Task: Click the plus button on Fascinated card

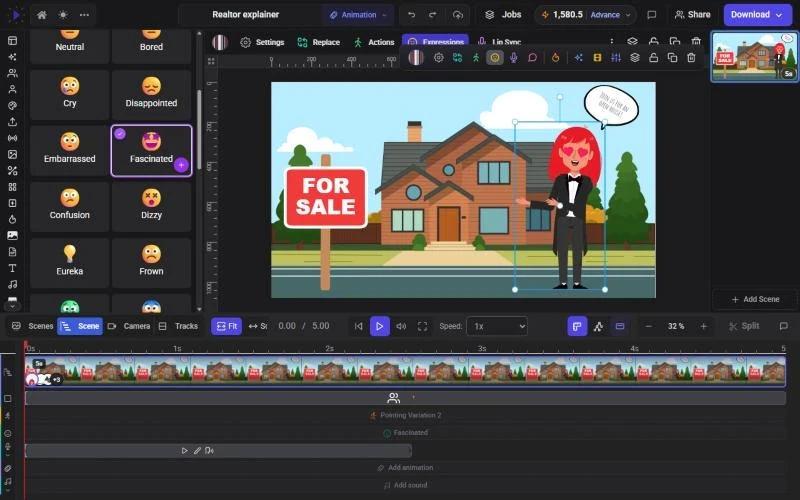Action: point(181,165)
